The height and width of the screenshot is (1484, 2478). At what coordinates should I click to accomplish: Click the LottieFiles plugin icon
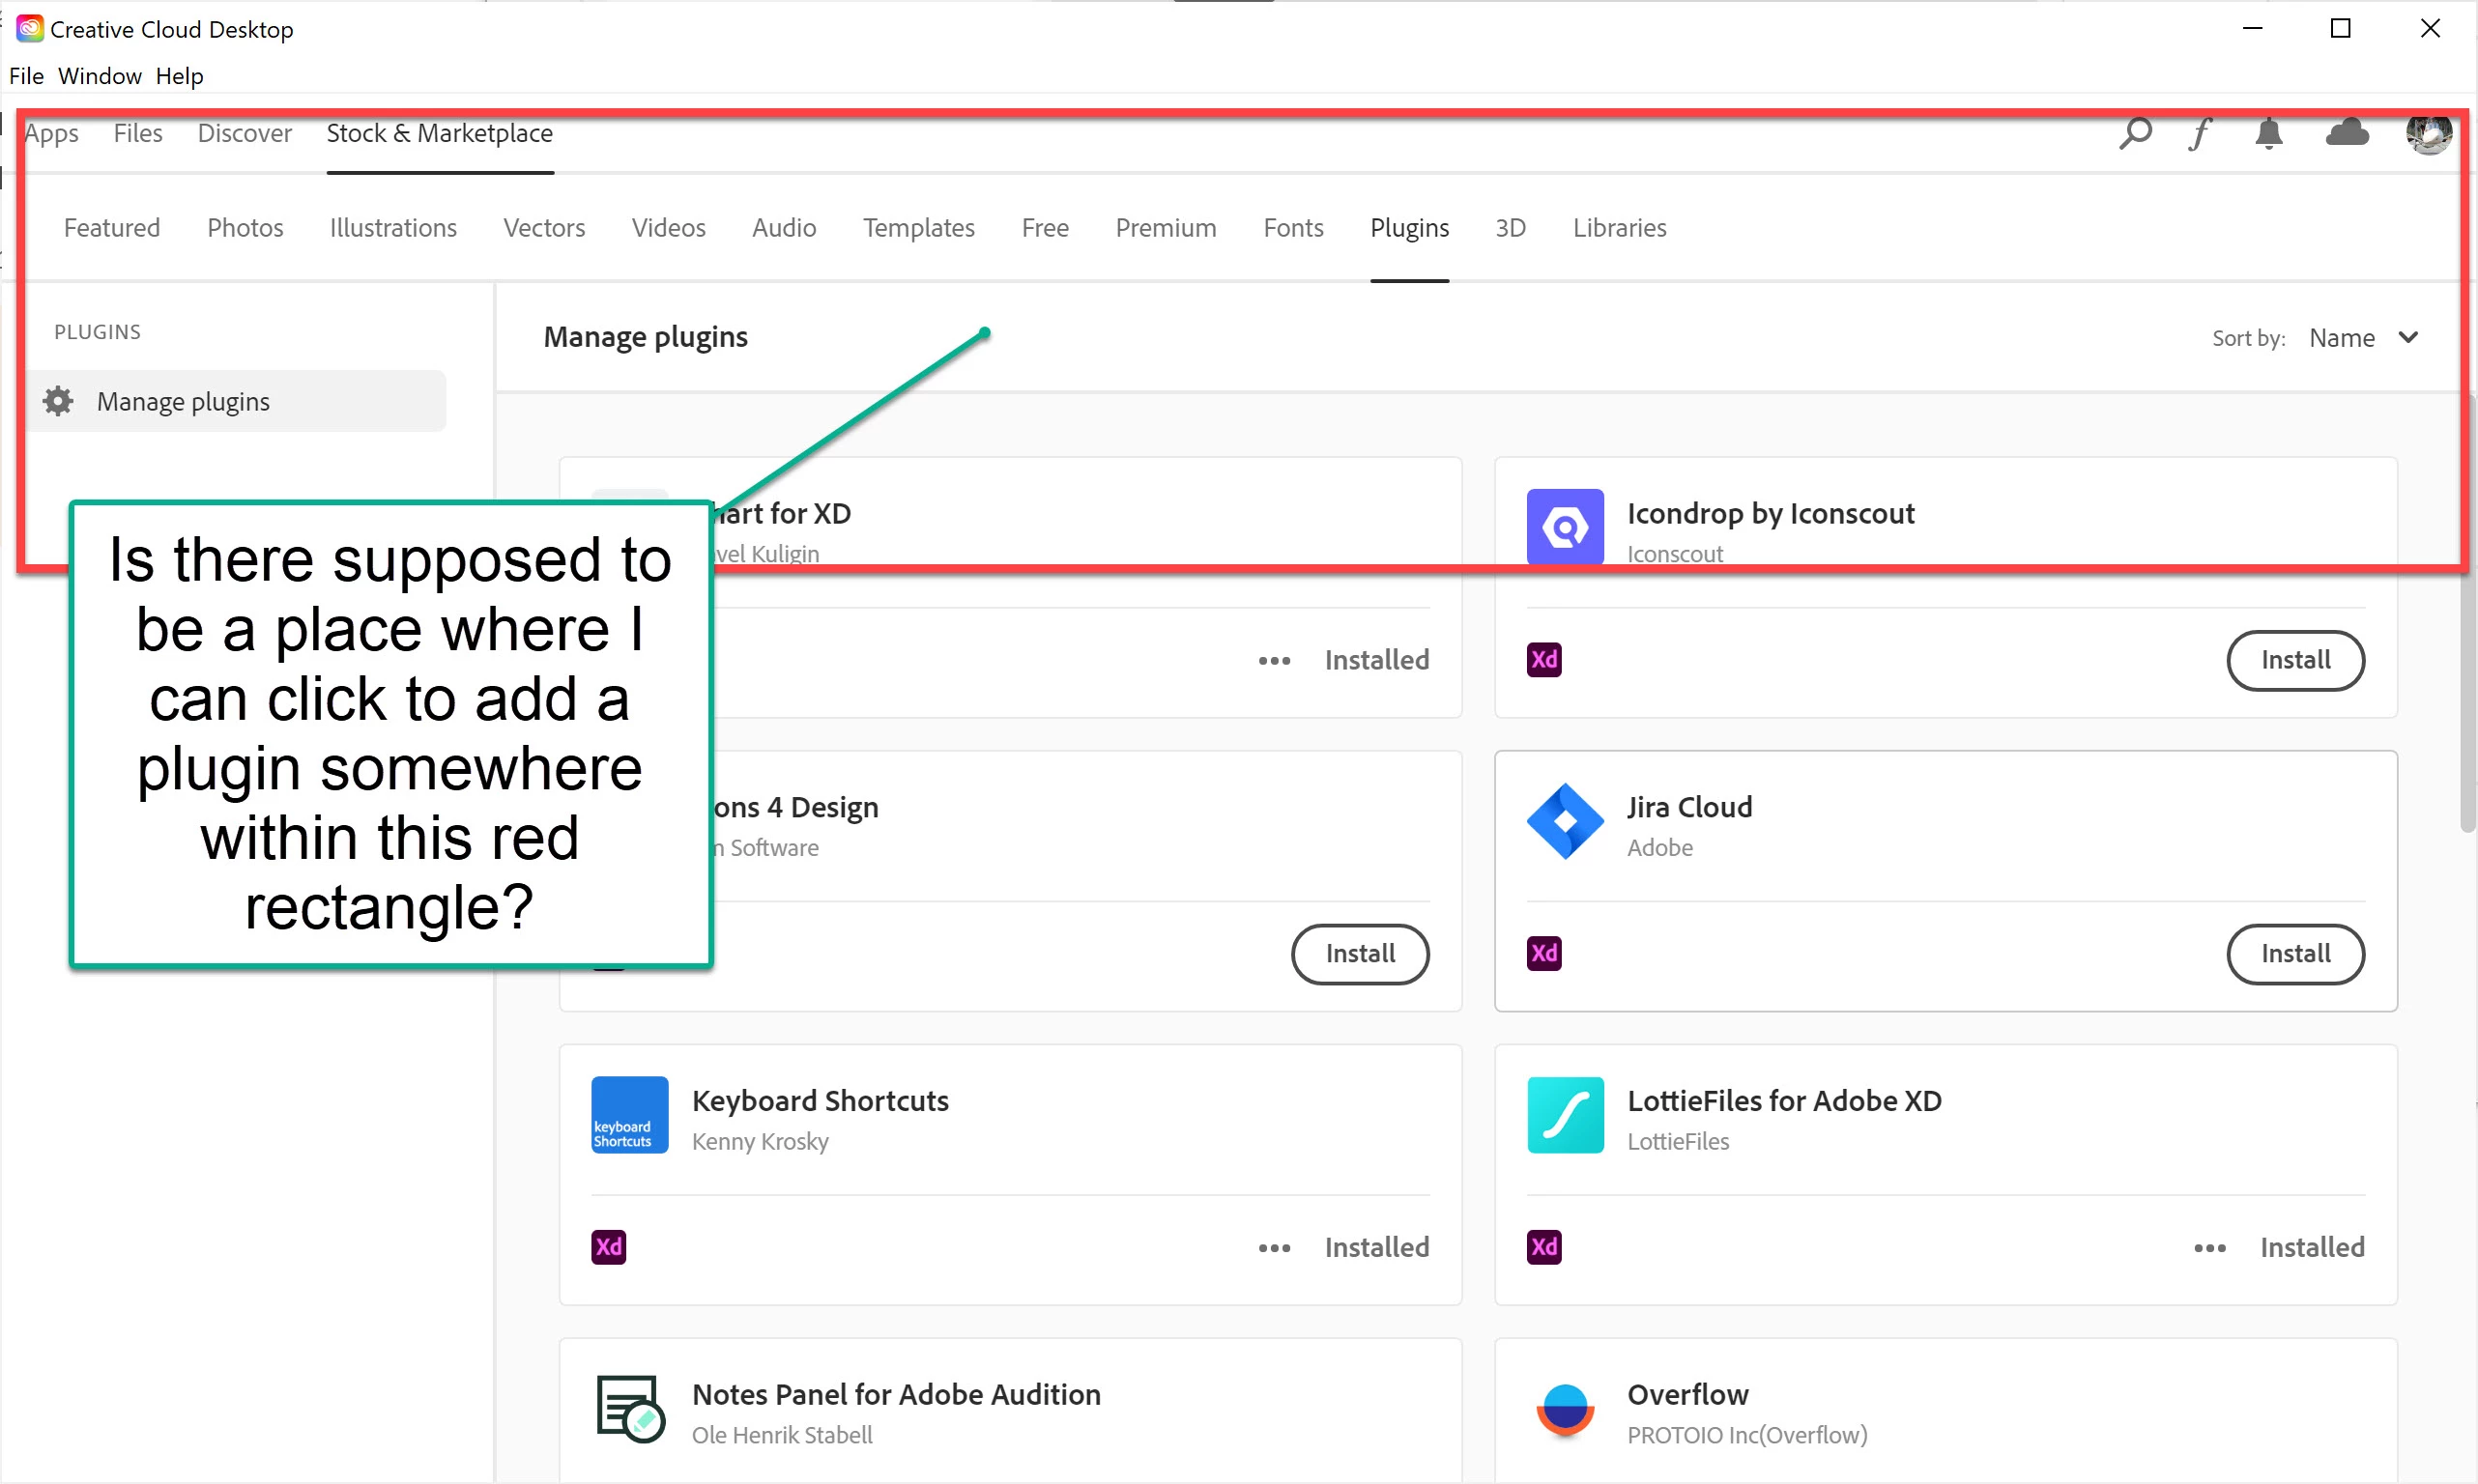(1564, 1114)
